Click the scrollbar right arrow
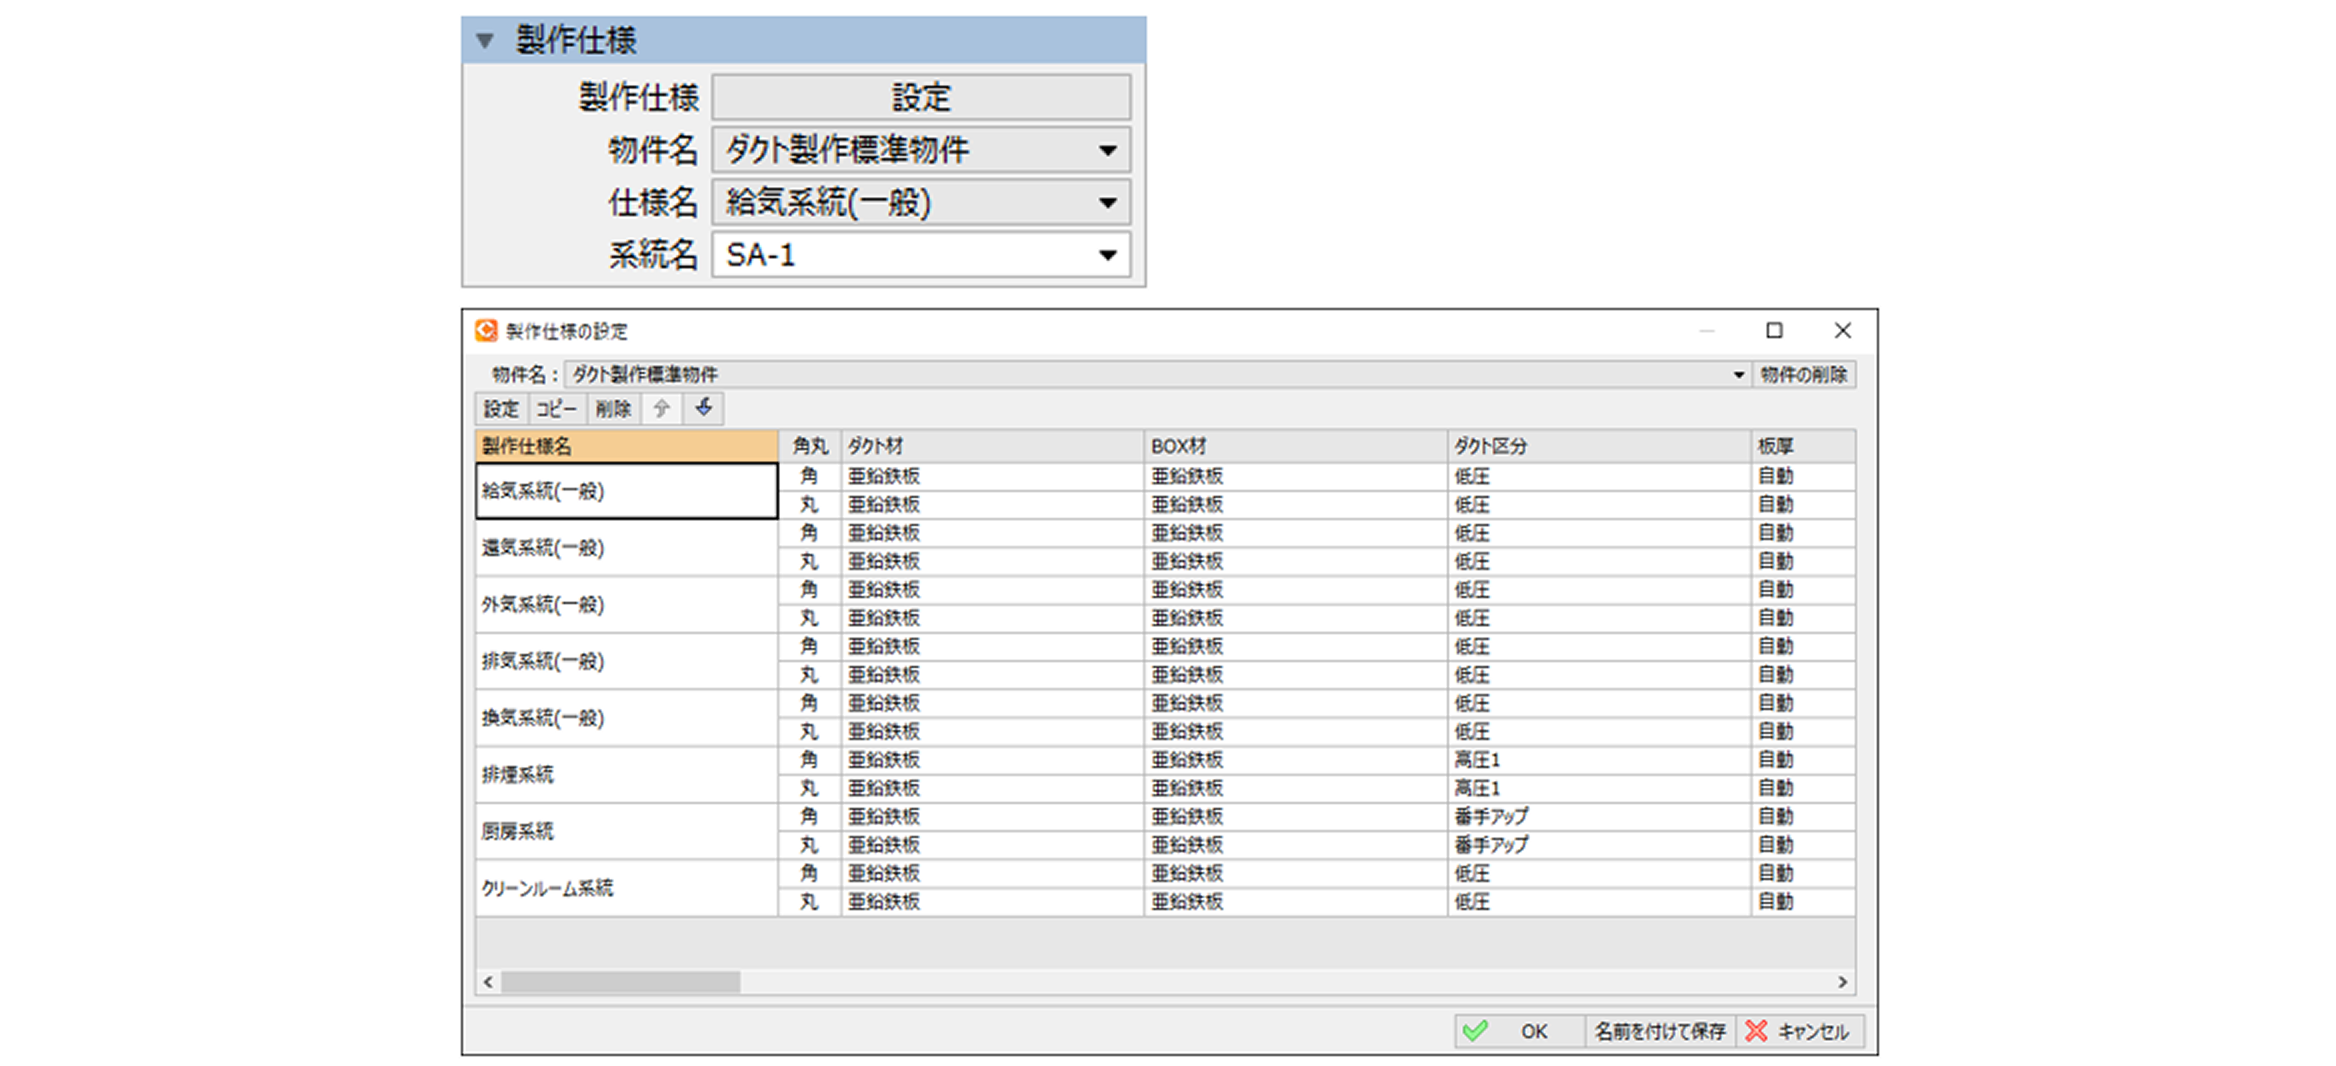Viewport: 2336px width, 1066px height. 1842,982
